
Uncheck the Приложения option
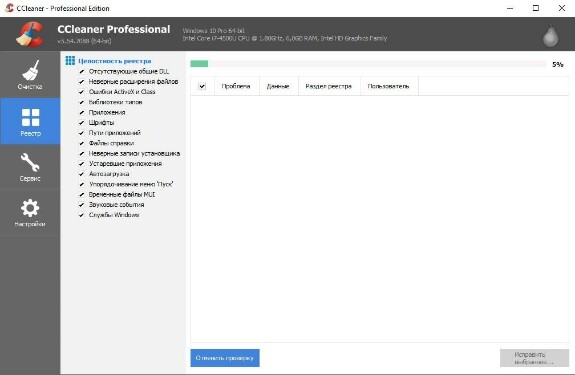click(81, 113)
